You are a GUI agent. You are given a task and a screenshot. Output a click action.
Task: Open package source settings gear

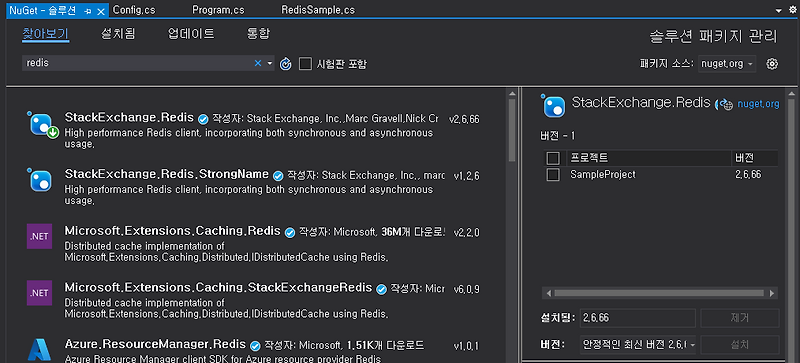point(772,64)
